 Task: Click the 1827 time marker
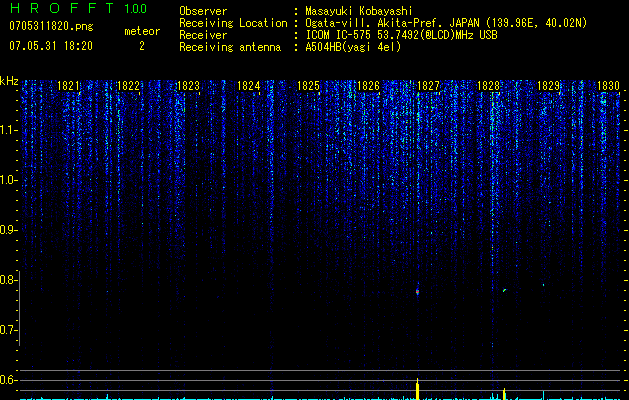[428, 86]
